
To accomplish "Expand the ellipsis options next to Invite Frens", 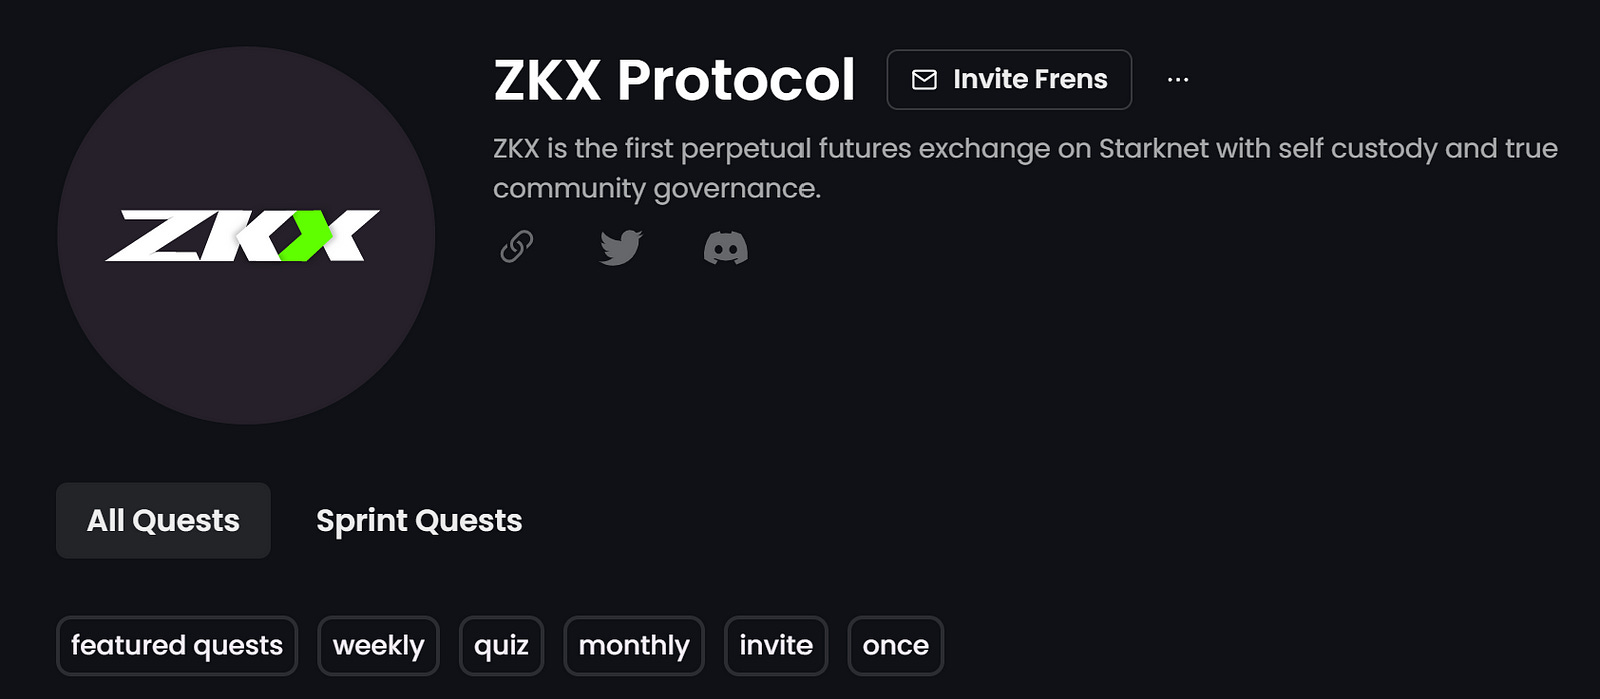I will pos(1178,78).
